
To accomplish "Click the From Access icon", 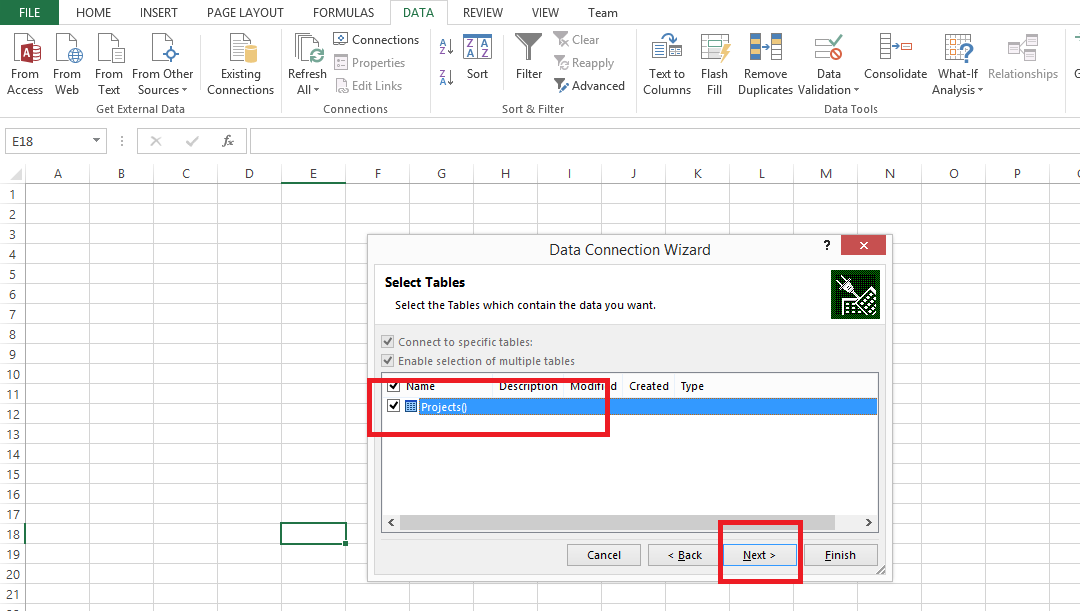I will (25, 49).
